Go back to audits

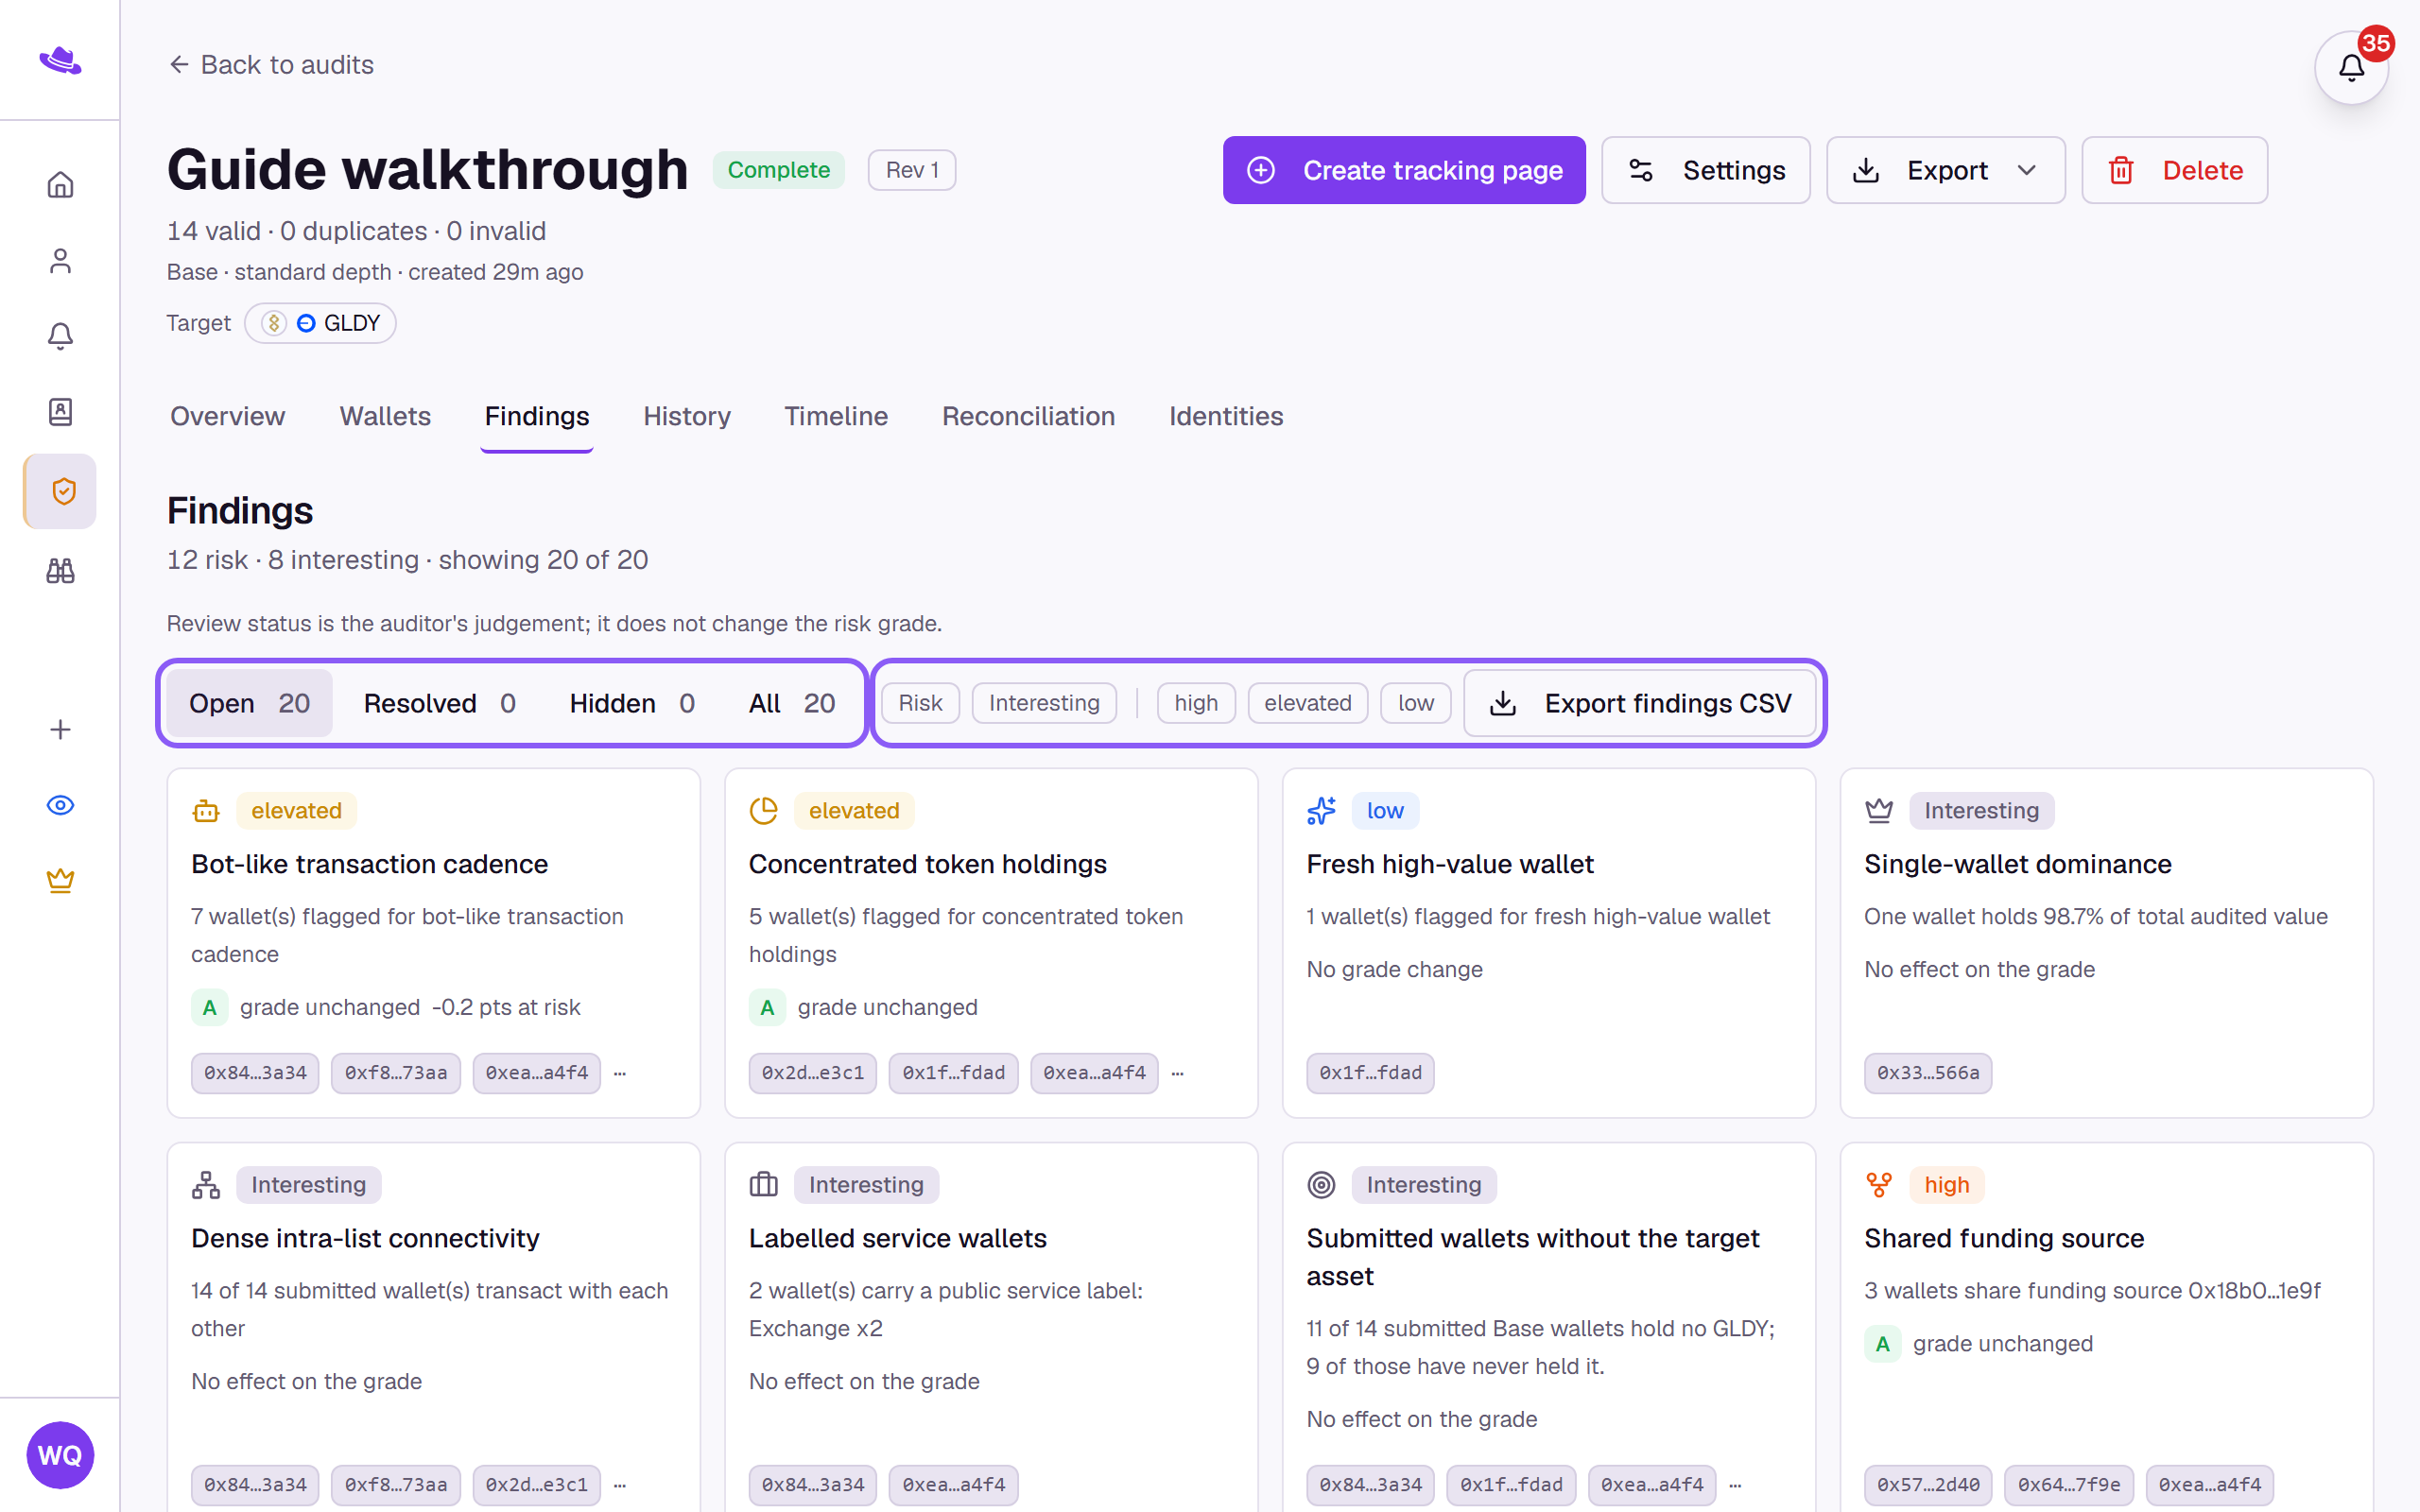[x=270, y=65]
